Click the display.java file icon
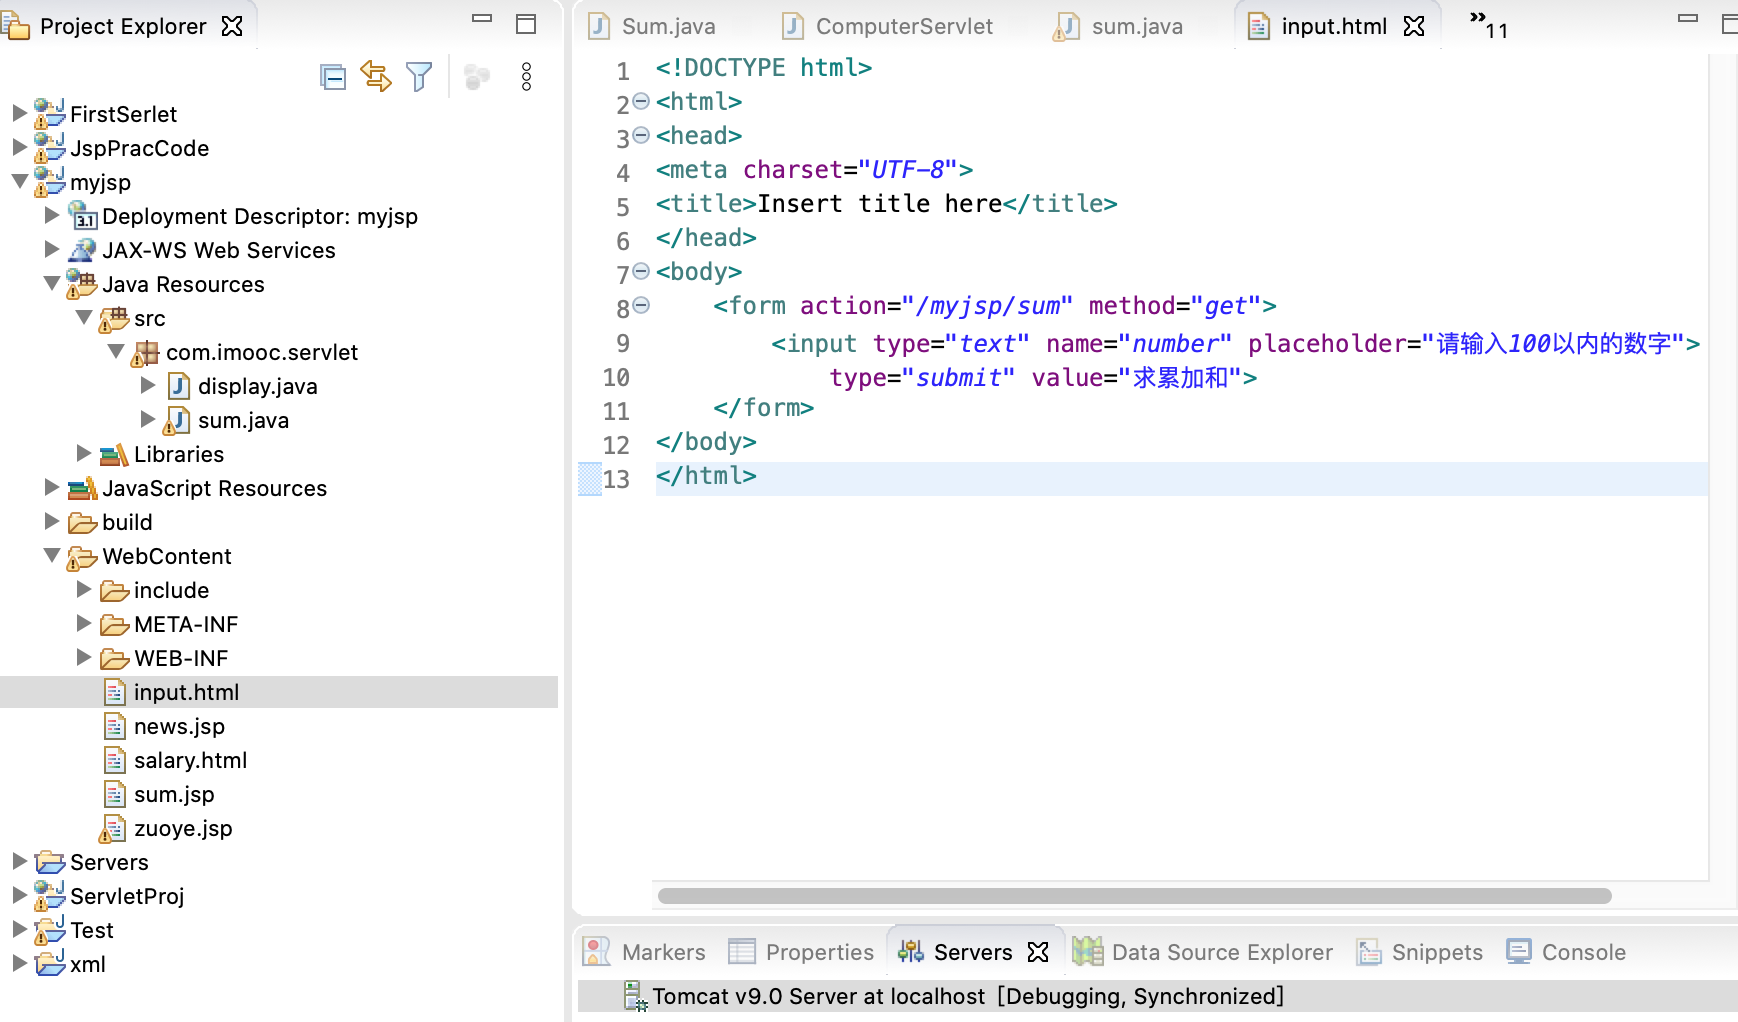1738x1022 pixels. click(x=179, y=386)
